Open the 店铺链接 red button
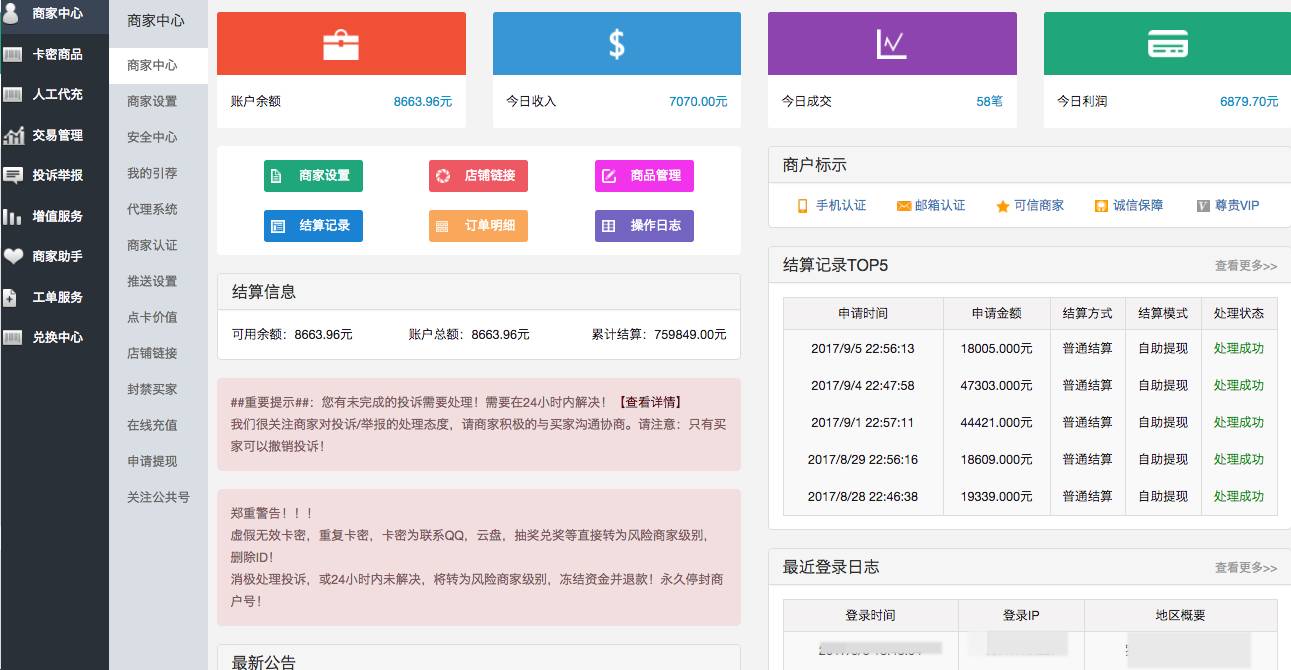 [x=478, y=176]
